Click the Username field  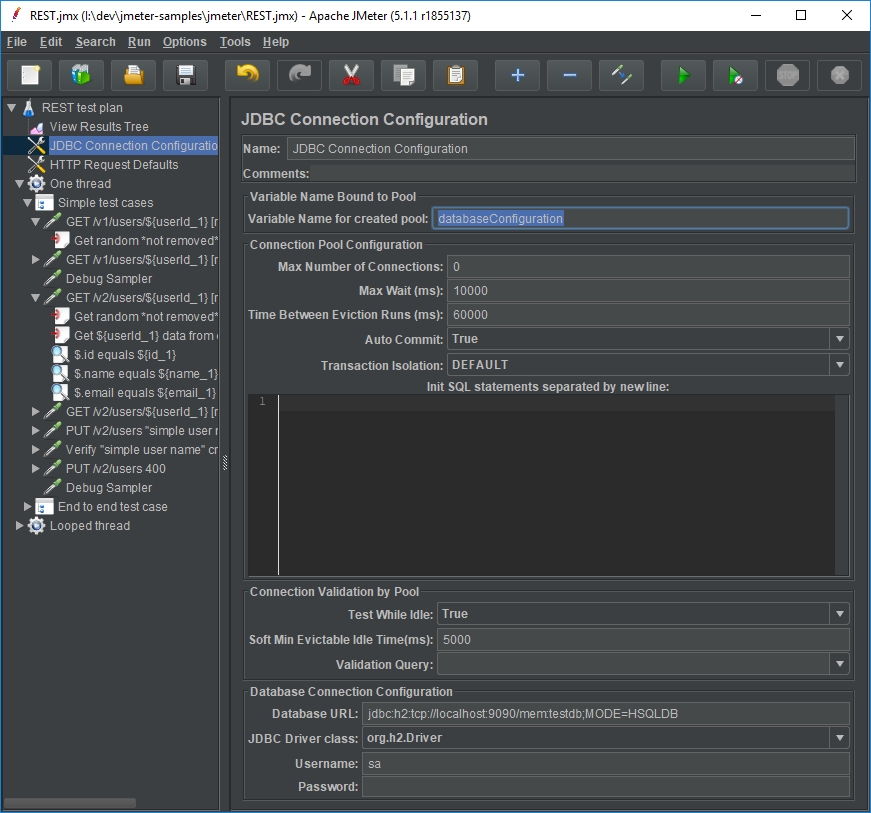tap(605, 764)
